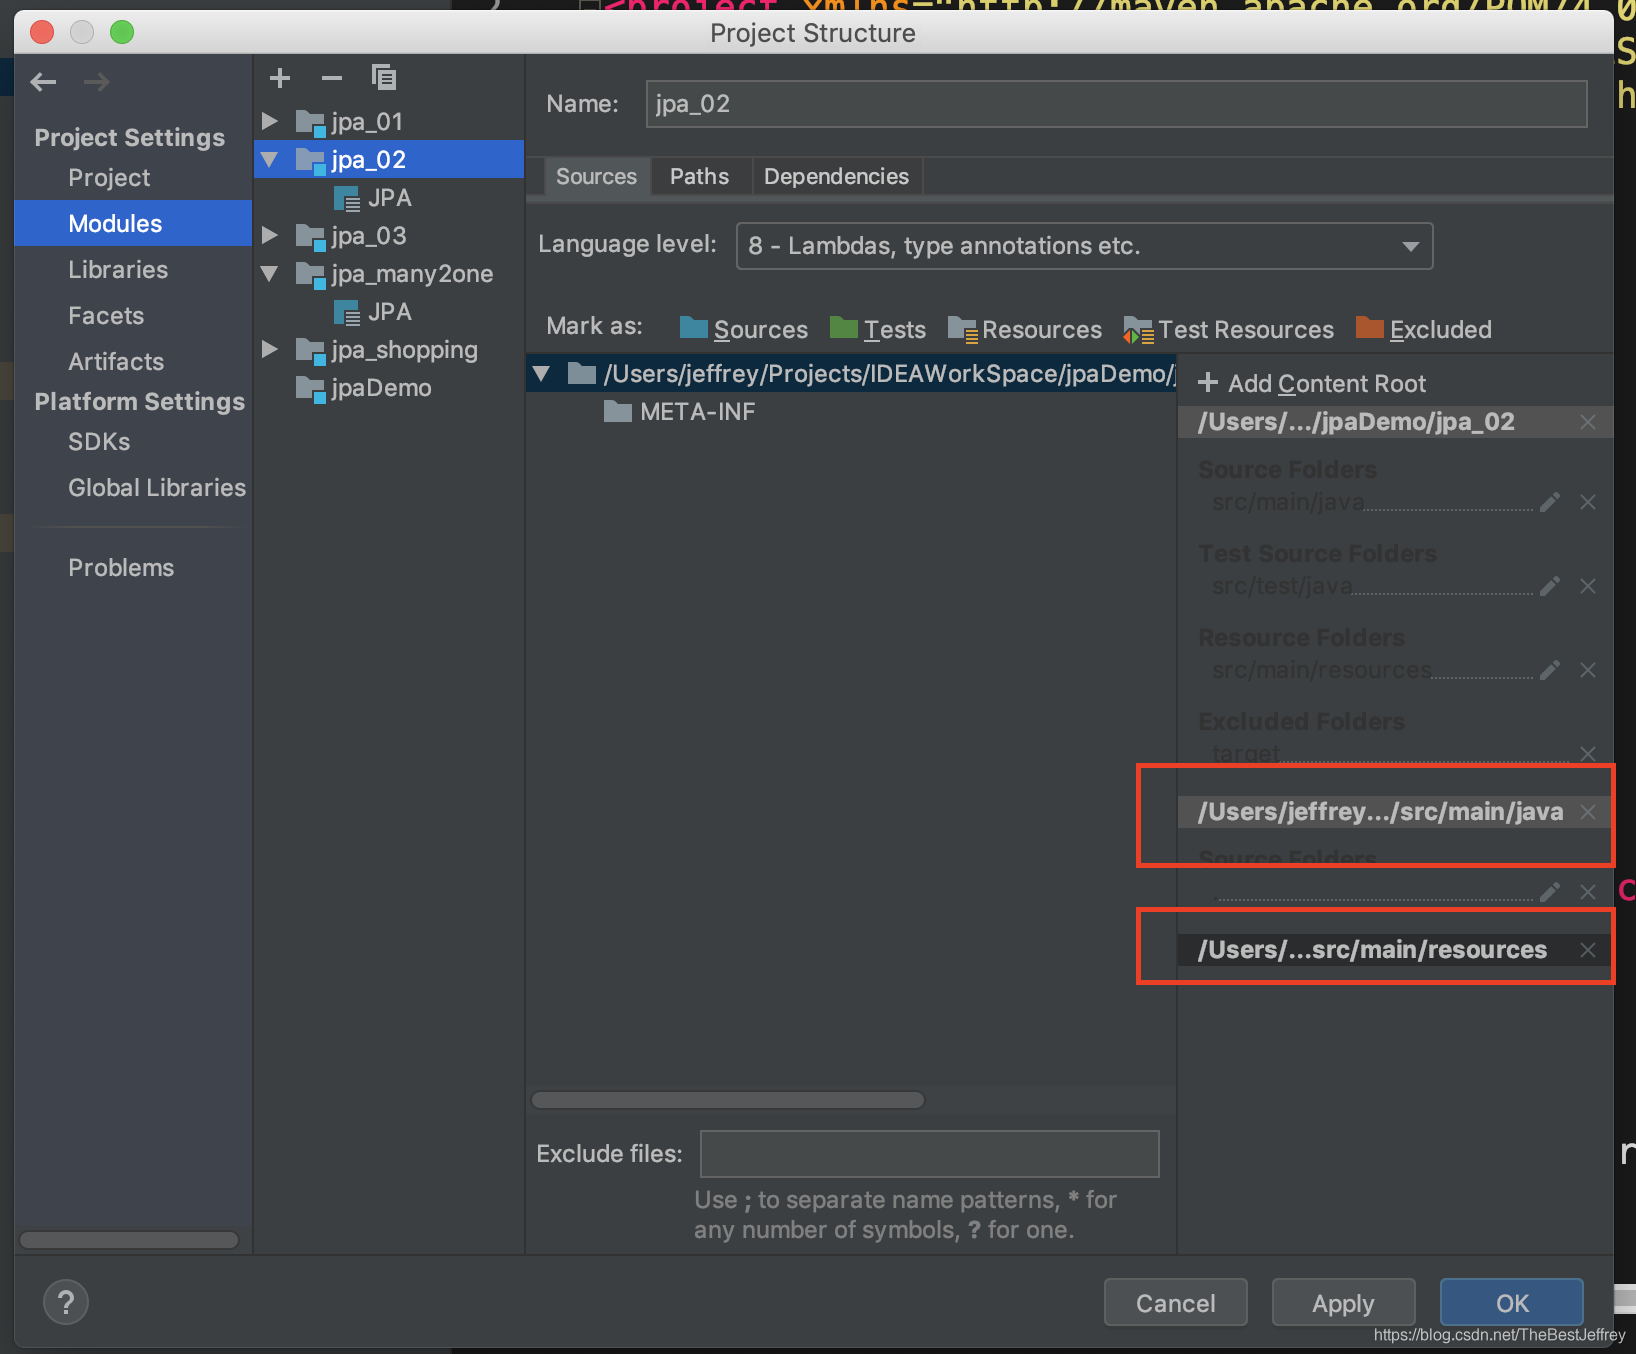Click the Exclude files input field
This screenshot has width=1636, height=1354.
tap(929, 1154)
